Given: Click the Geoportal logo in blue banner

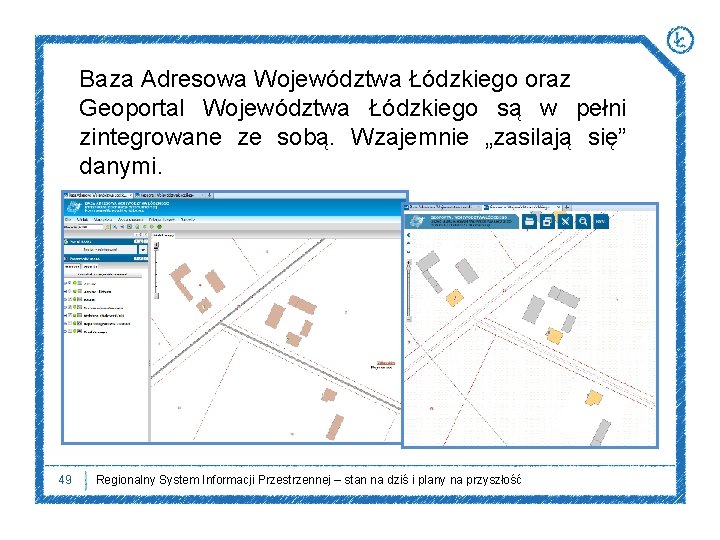Looking at the screenshot, I should click(416, 221).
